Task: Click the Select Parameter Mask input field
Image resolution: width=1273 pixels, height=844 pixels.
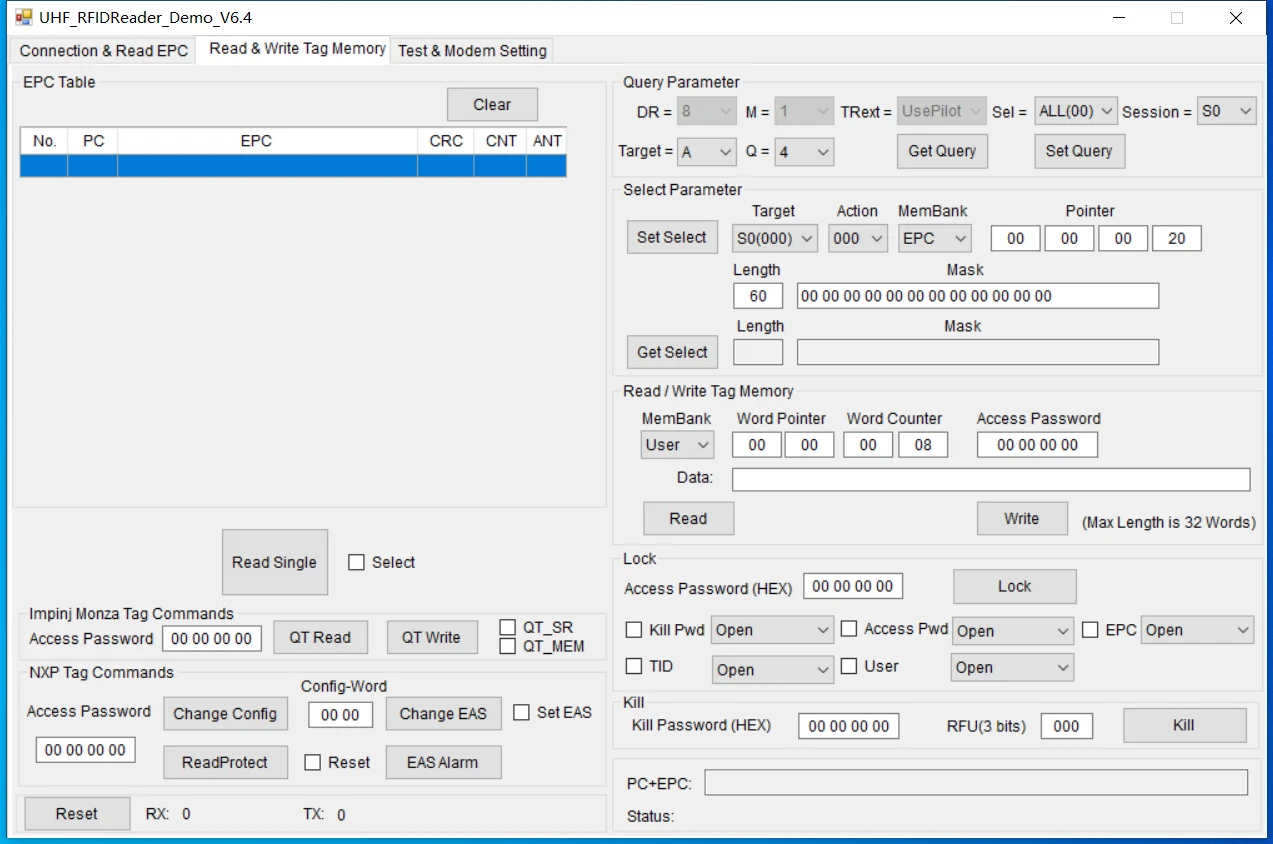Action: pos(977,296)
